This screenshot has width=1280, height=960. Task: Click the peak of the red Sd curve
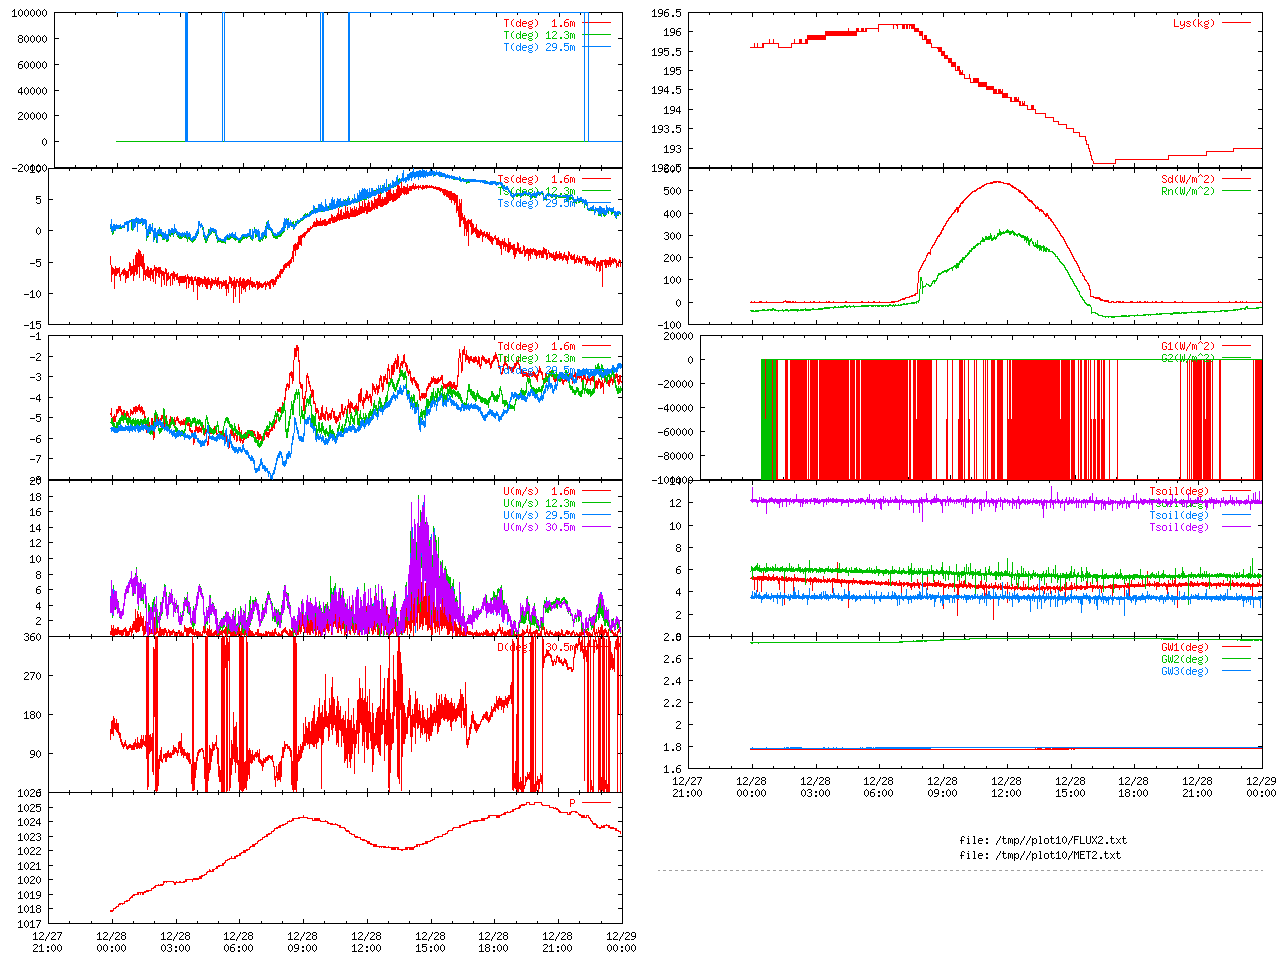997,182
